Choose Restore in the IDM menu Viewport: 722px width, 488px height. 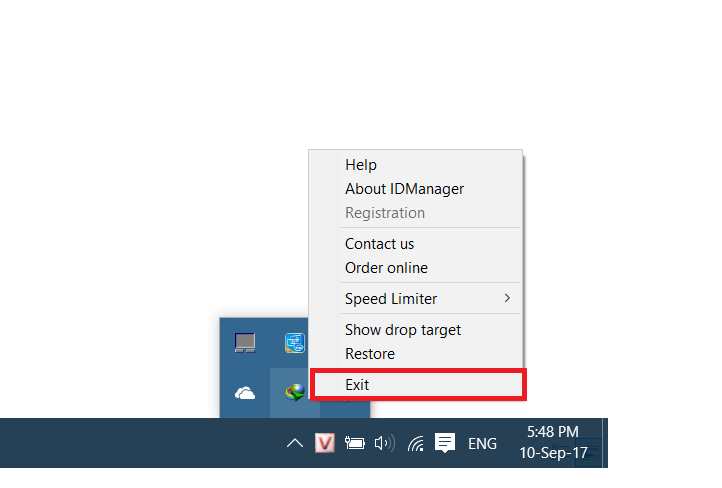coord(370,354)
